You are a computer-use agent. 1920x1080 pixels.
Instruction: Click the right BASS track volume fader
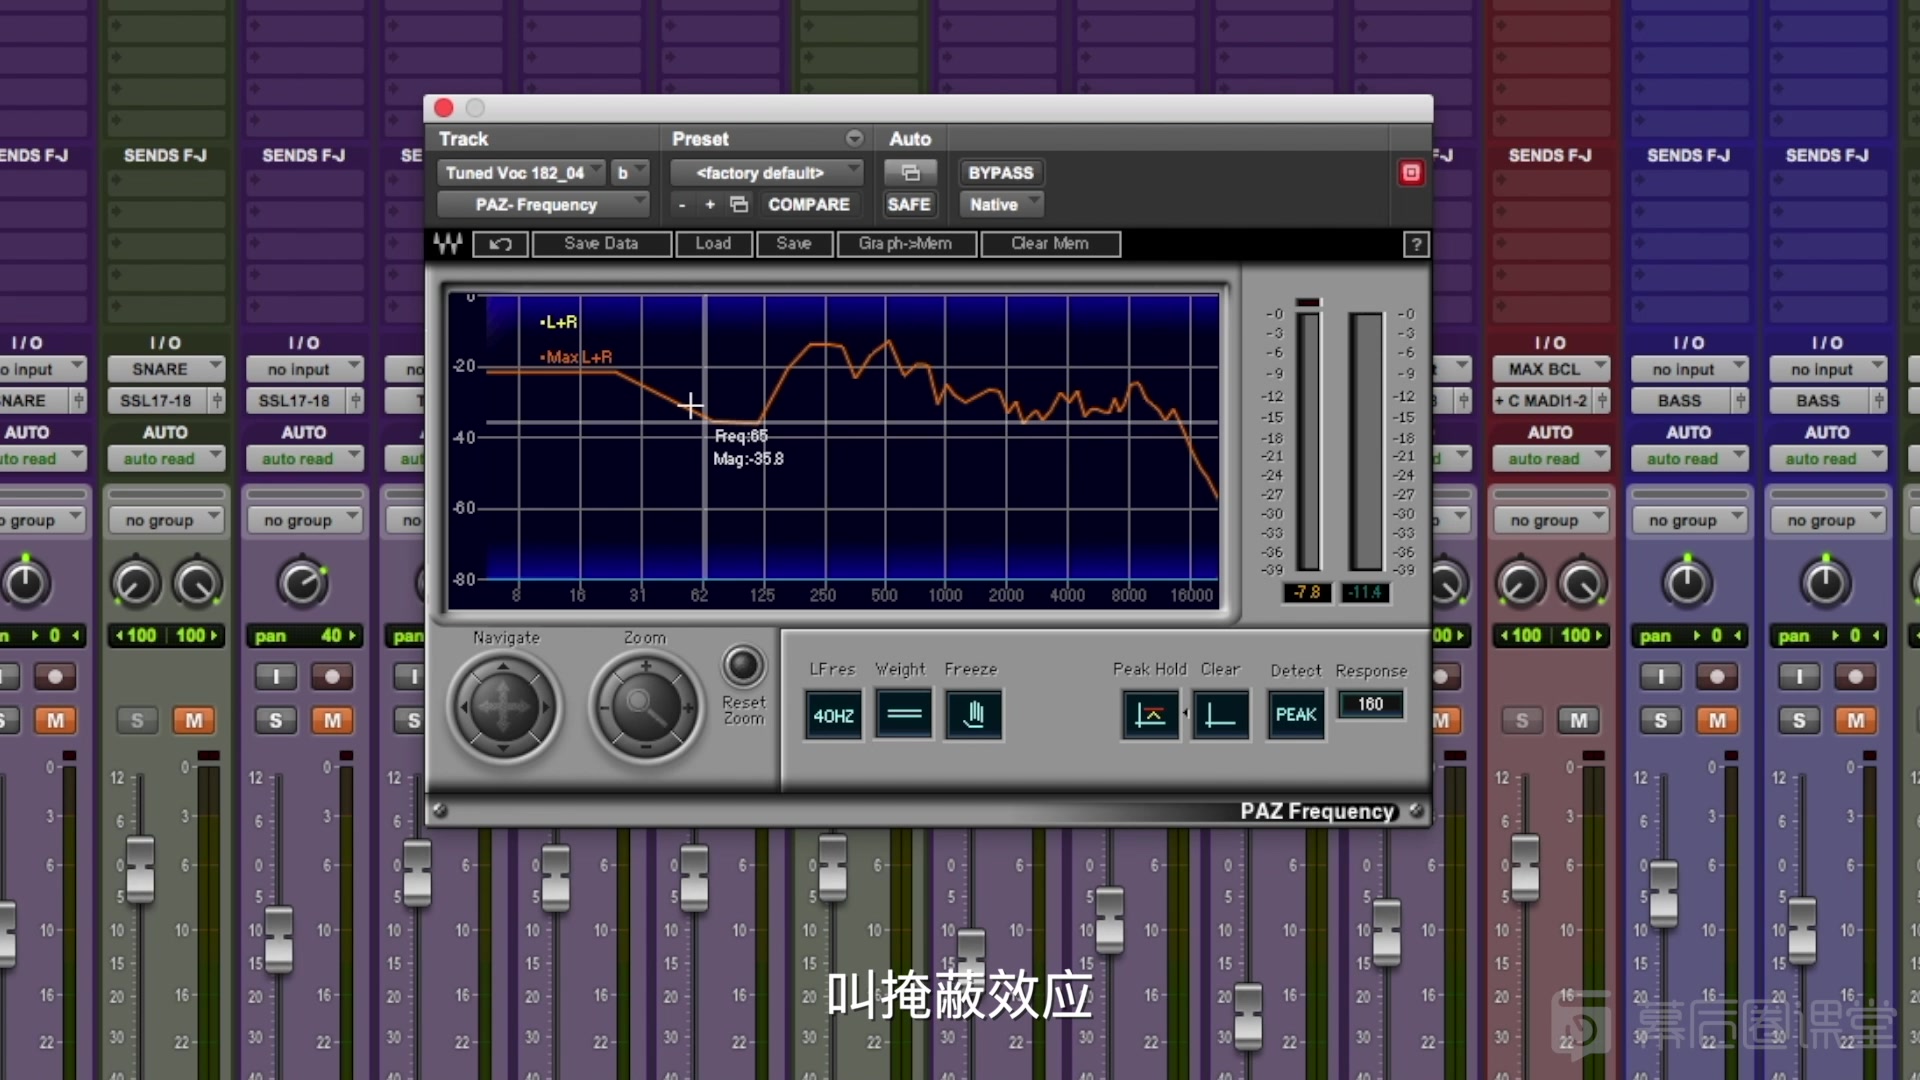pyautogui.click(x=1802, y=931)
